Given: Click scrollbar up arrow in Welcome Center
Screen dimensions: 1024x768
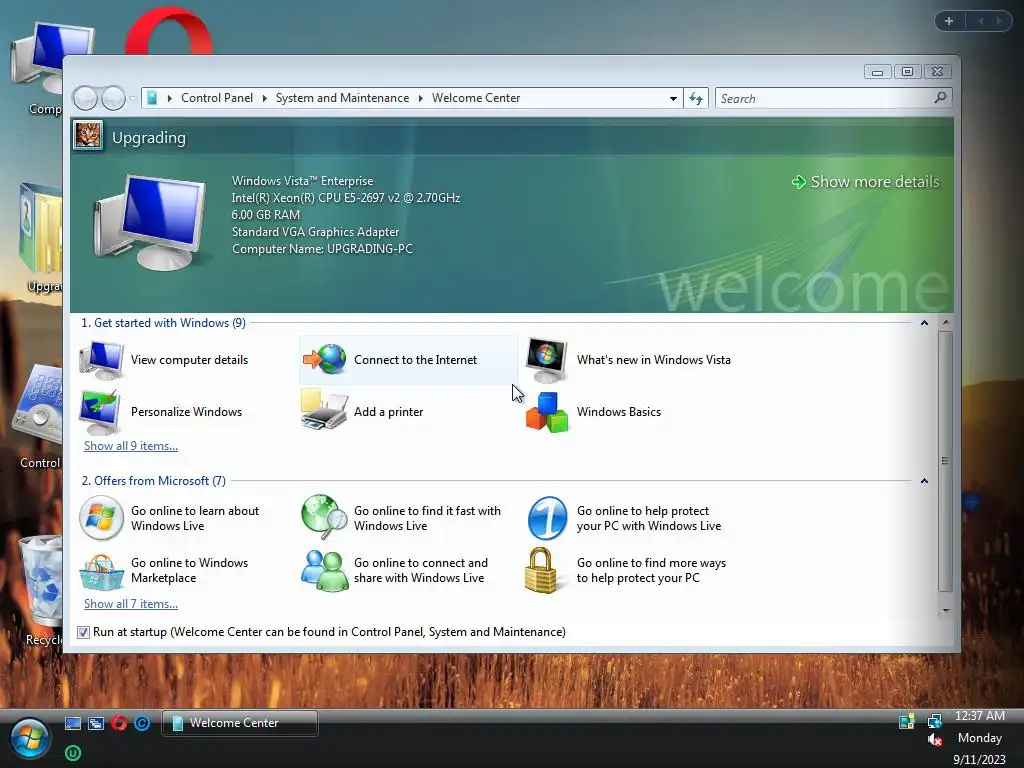Looking at the screenshot, I should pyautogui.click(x=946, y=323).
